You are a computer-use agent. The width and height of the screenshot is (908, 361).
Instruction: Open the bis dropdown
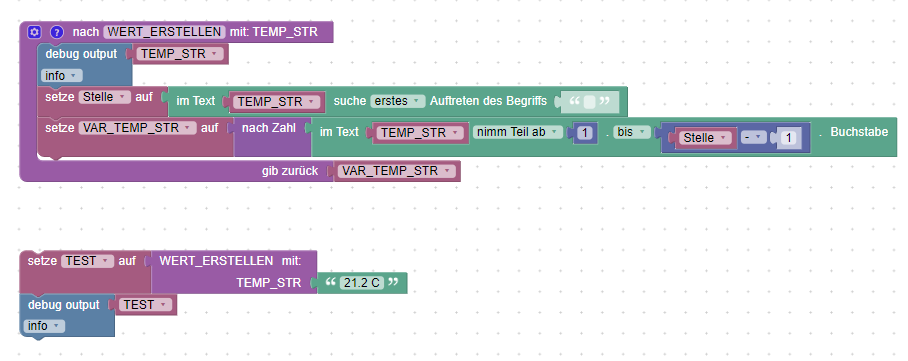tap(631, 132)
